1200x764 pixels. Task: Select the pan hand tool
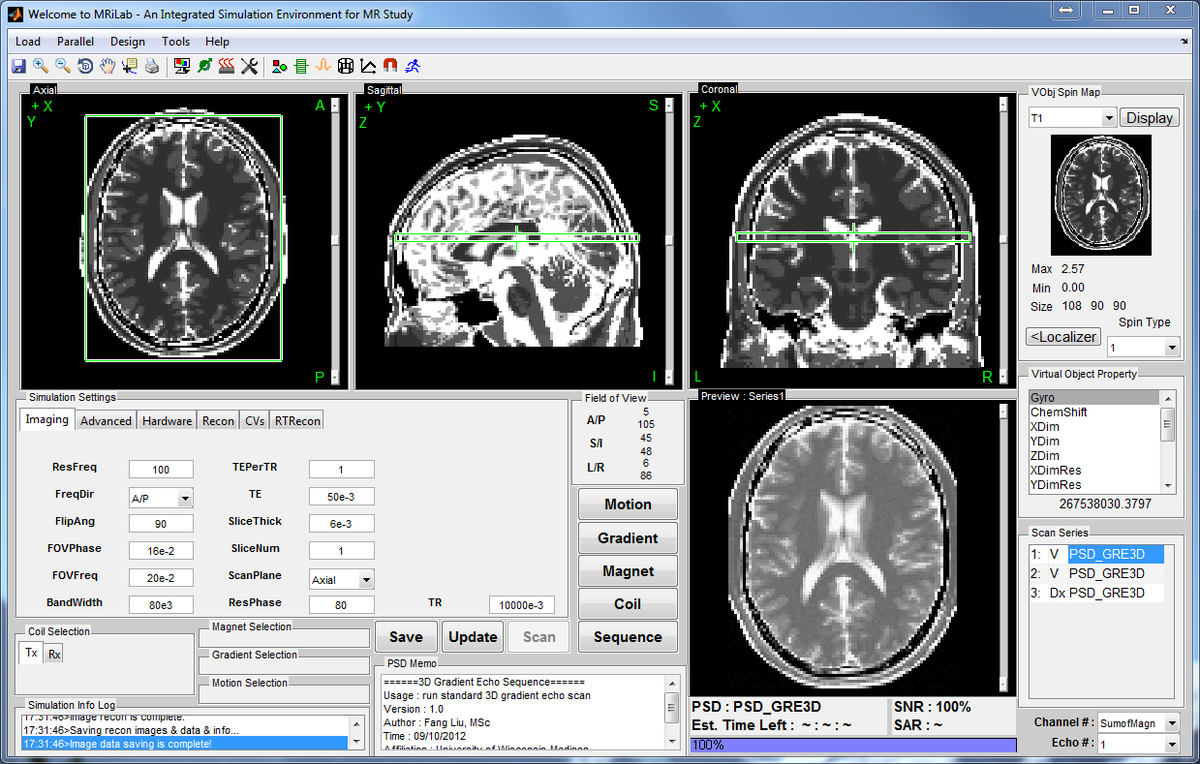pyautogui.click(x=107, y=66)
